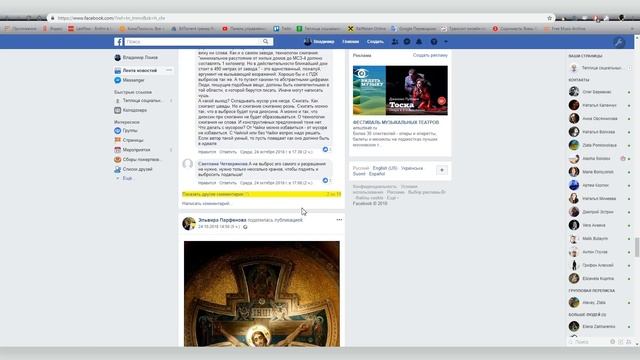The width and height of the screenshot is (640, 360).
Task: Open Теплица социальных under Ваши страницы
Action: (597, 68)
